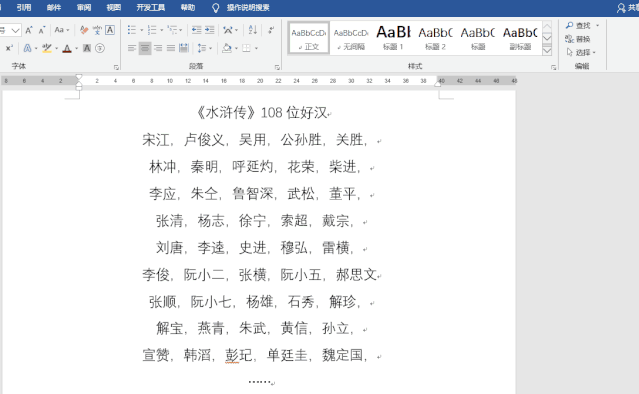Click the distributed alignment icon
The width and height of the screenshot is (639, 394).
click(x=184, y=48)
